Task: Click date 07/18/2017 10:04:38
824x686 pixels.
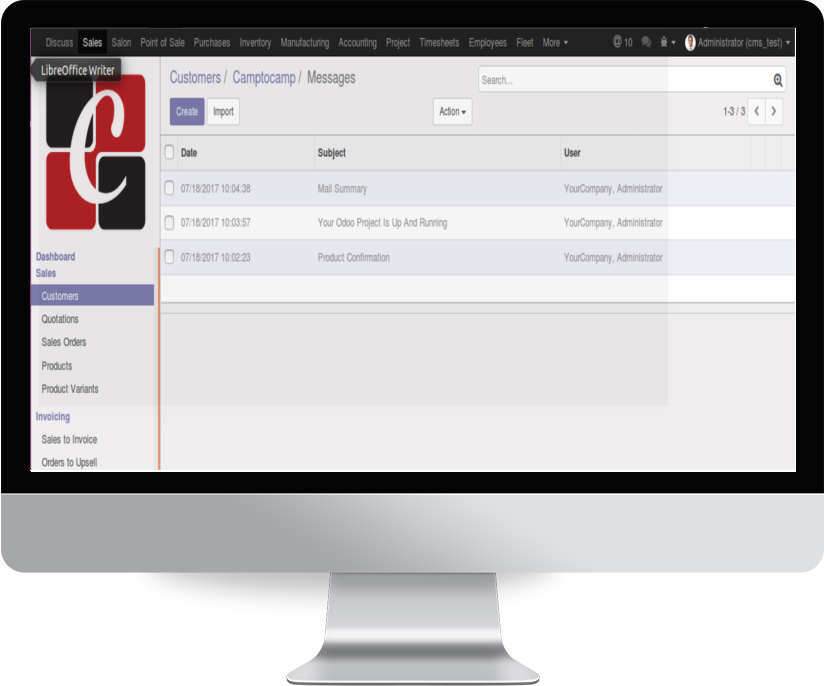Action: pos(215,189)
